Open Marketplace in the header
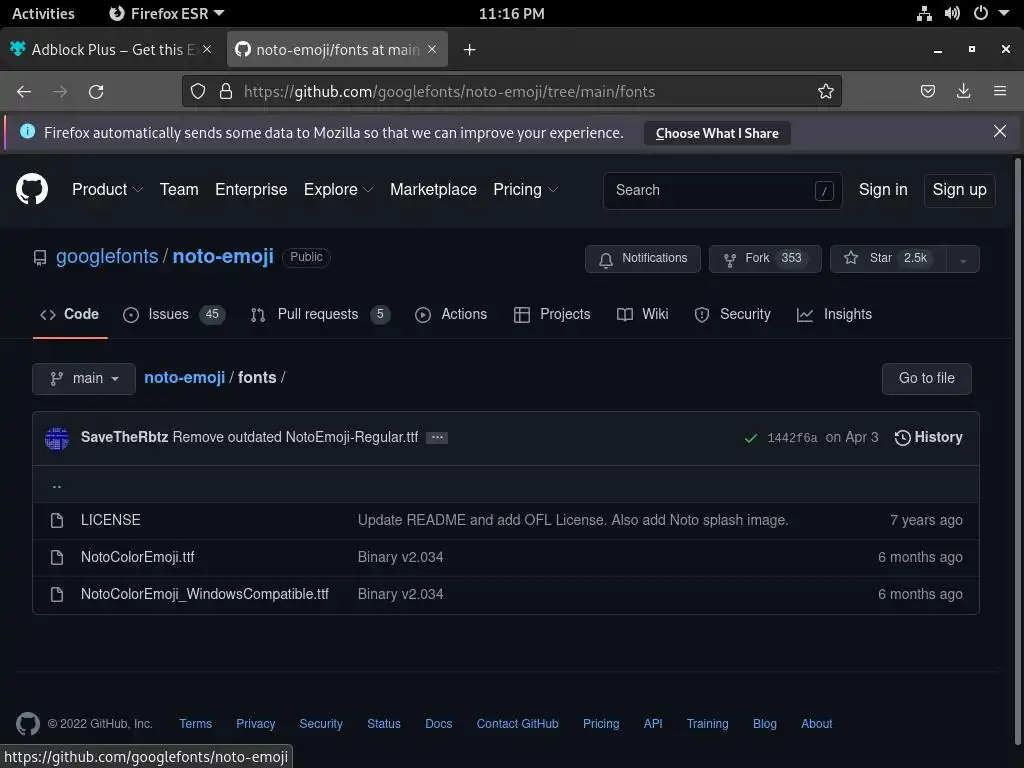1024x768 pixels. [433, 189]
